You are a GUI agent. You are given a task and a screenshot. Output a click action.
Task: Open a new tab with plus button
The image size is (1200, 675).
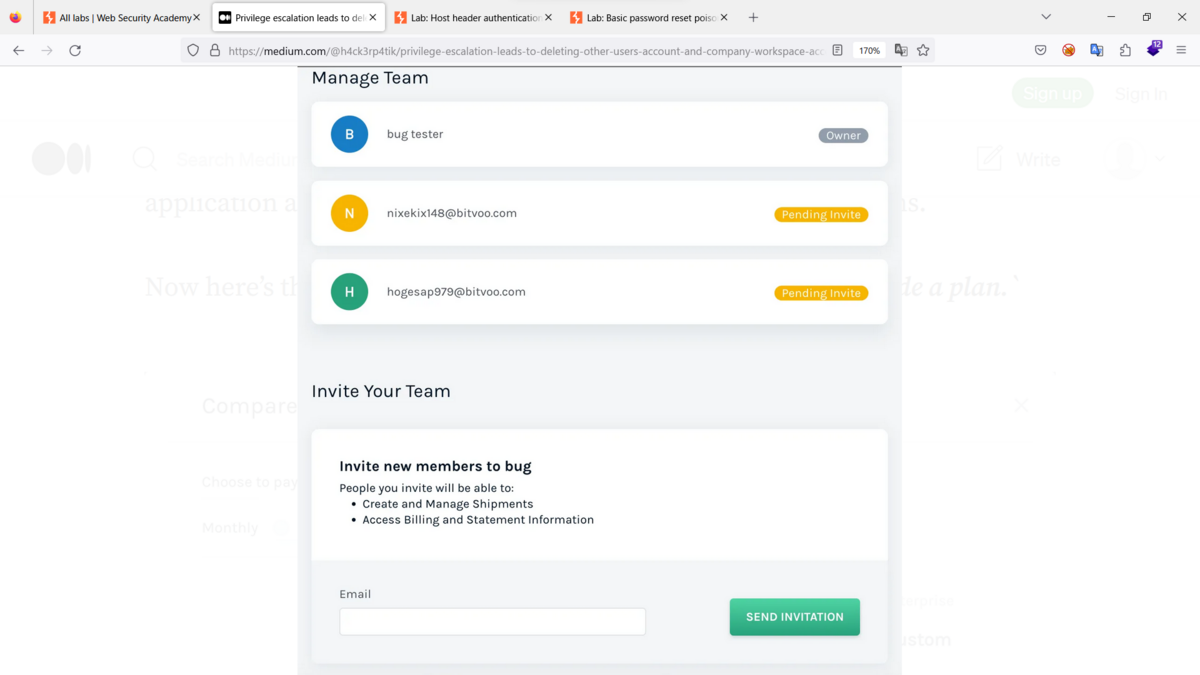753,18
